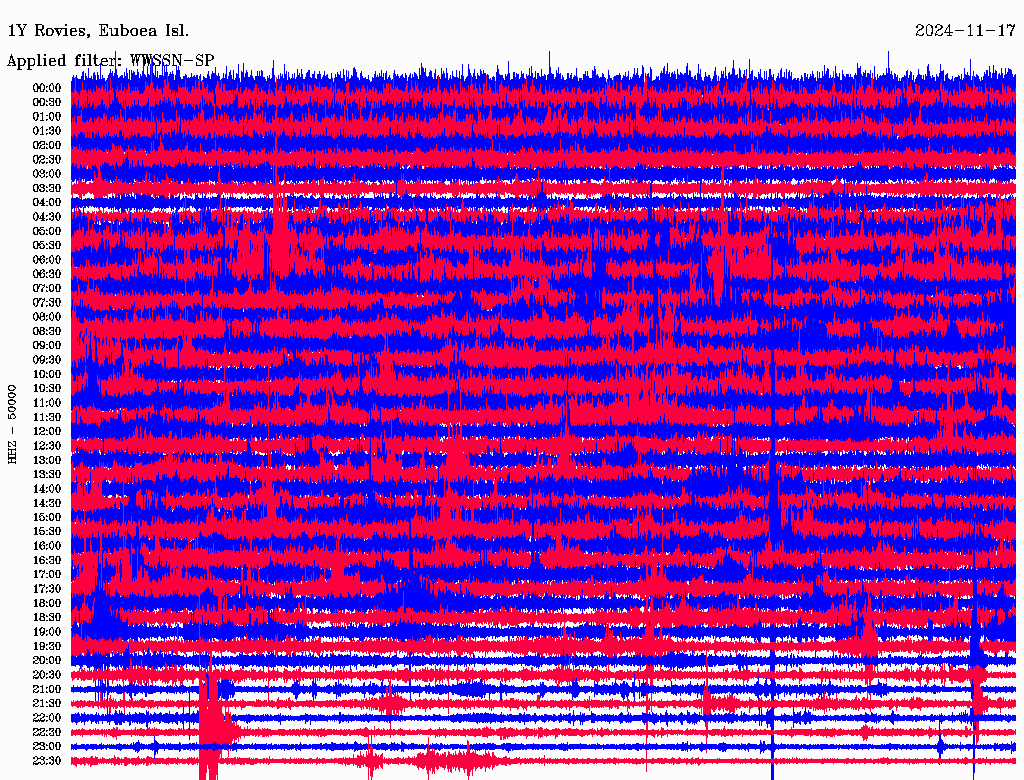Click the vertical HHZ - 50000 axis label
Screen dimensions: 1024x780
coord(13,423)
